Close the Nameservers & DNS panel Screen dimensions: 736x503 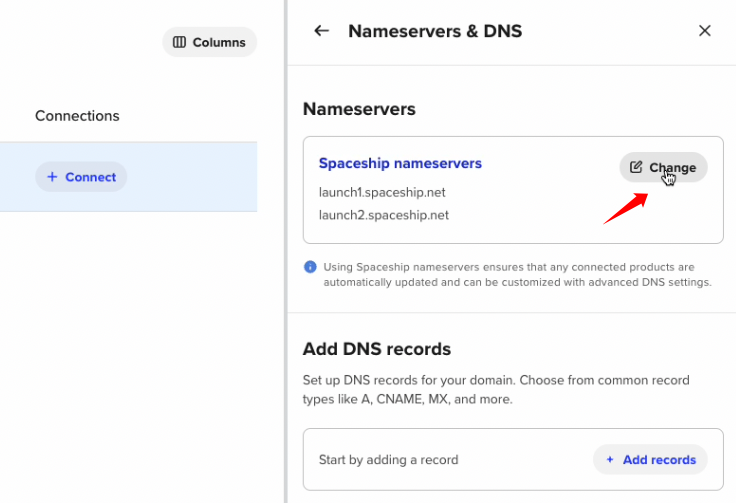pyautogui.click(x=705, y=31)
